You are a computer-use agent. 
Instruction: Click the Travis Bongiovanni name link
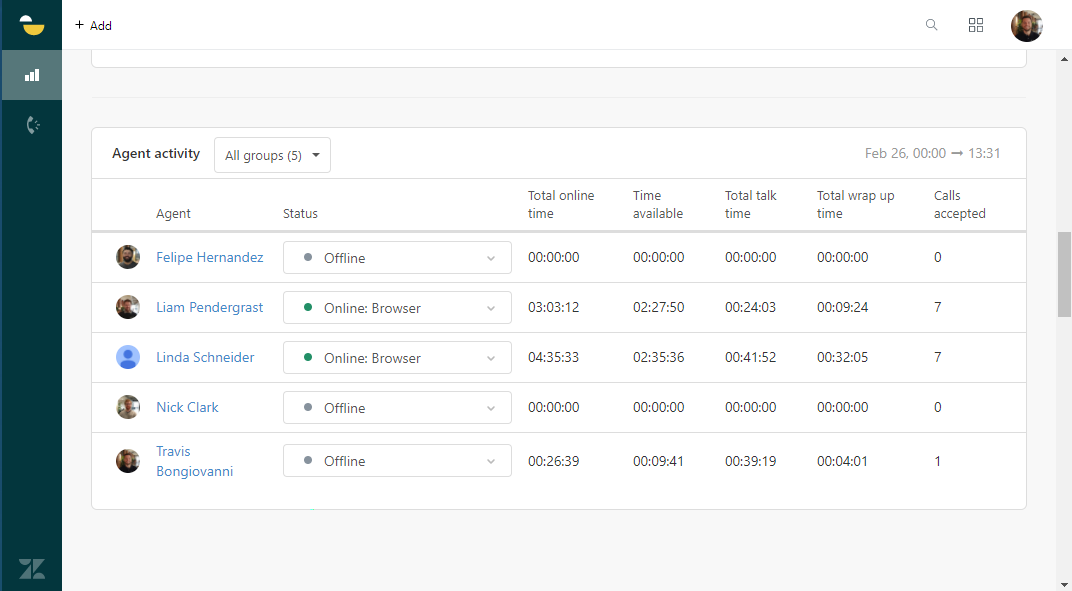coord(194,461)
